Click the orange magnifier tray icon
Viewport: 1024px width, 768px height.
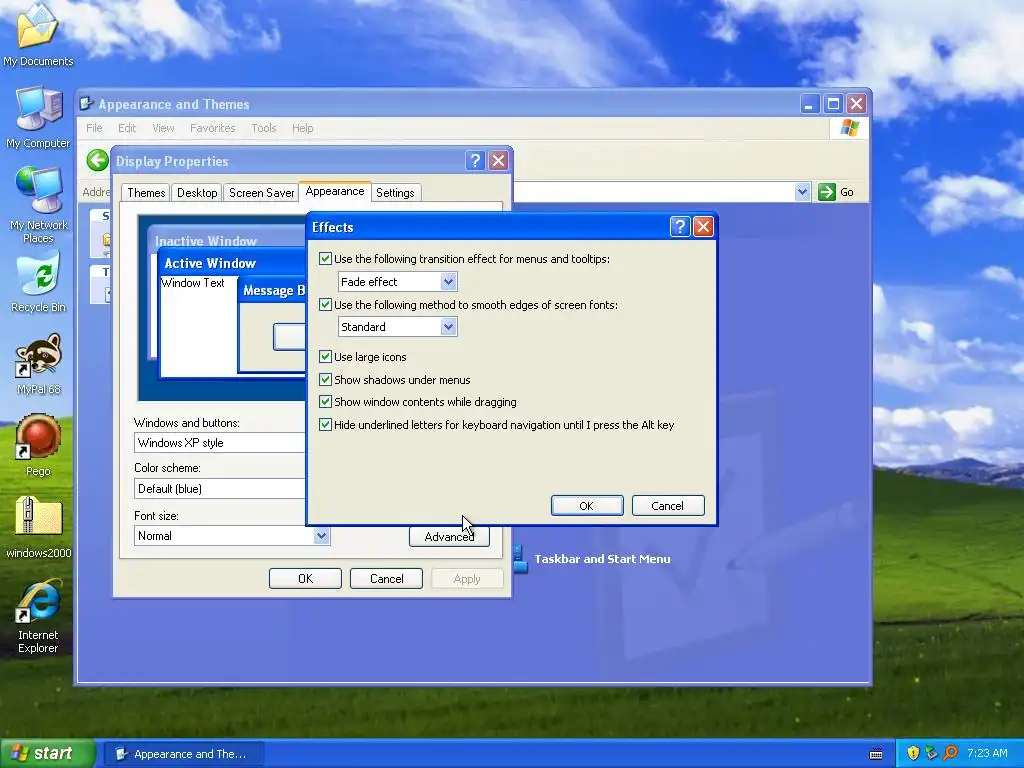pyautogui.click(x=950, y=753)
